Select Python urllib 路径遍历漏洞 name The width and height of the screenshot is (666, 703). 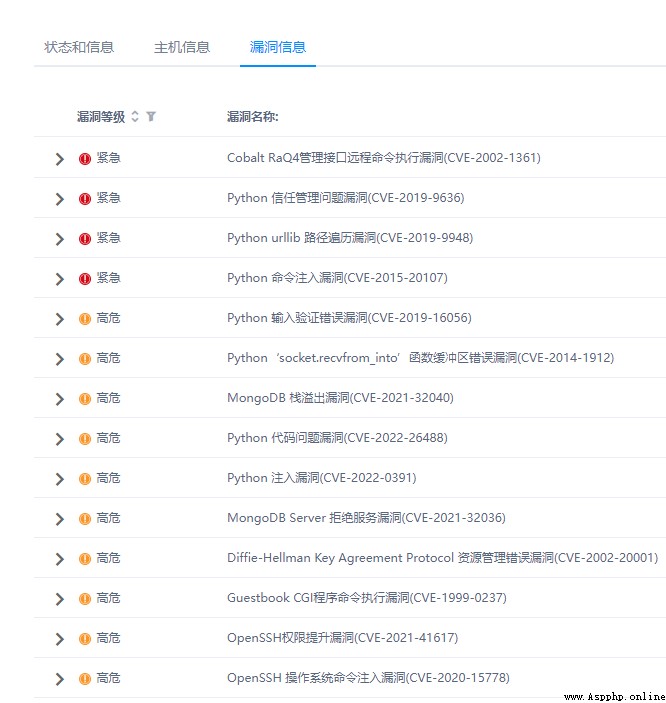[350, 238]
